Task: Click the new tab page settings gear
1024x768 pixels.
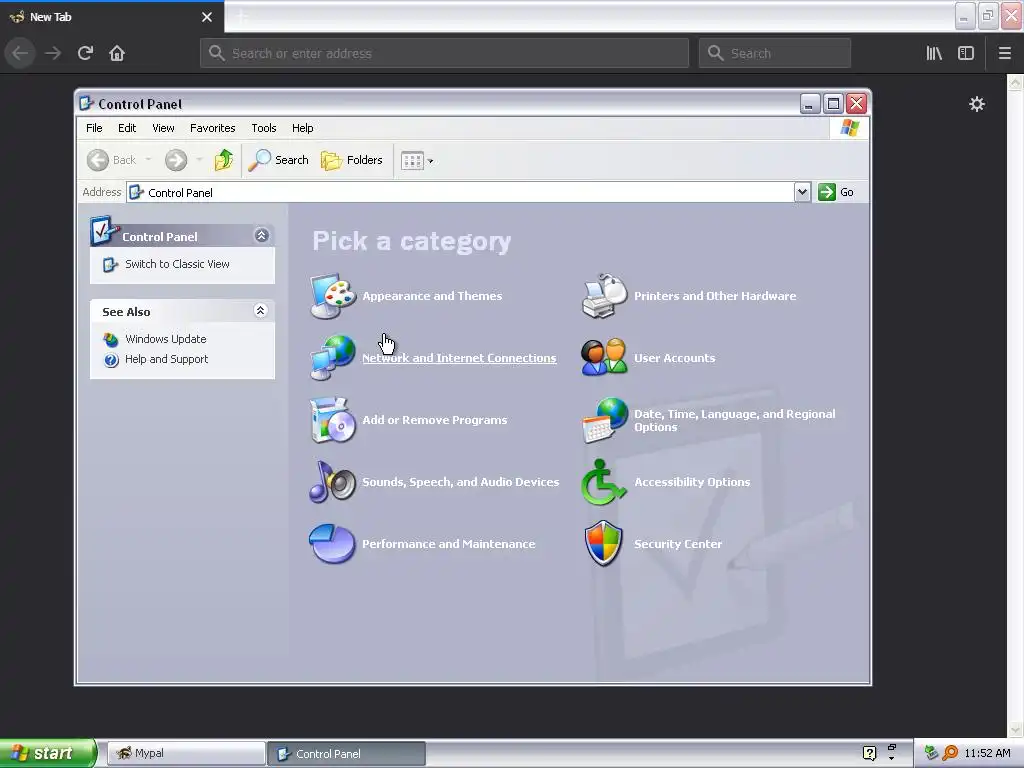Action: pyautogui.click(x=977, y=104)
